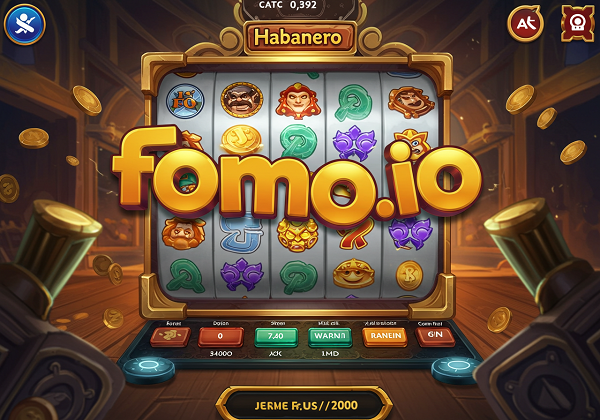
Task: Click the red winged emblem button
Action: tap(170, 336)
